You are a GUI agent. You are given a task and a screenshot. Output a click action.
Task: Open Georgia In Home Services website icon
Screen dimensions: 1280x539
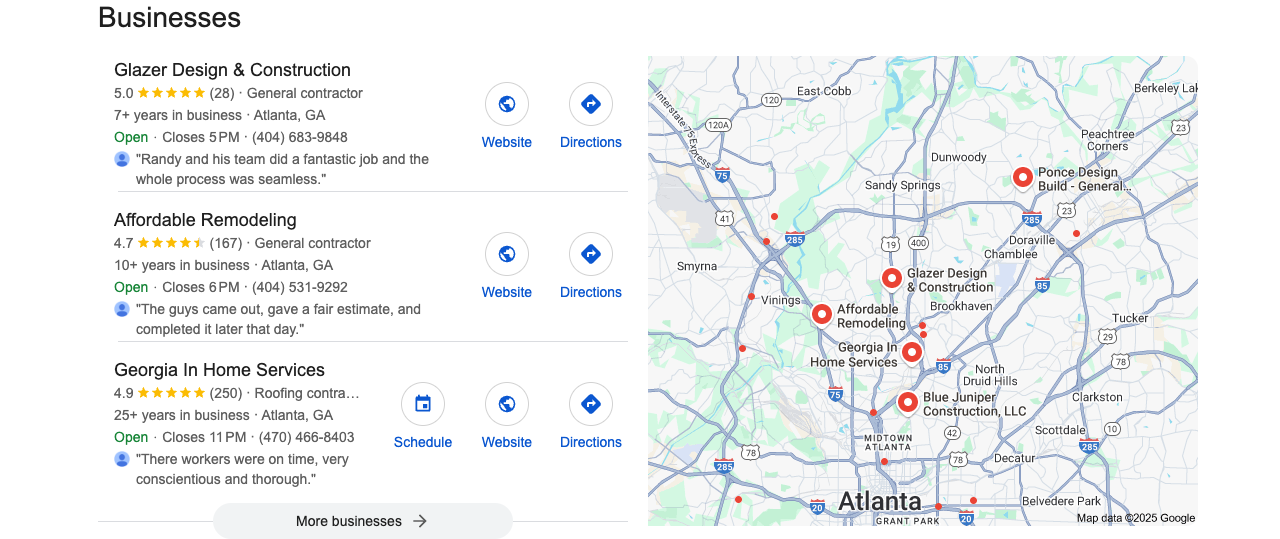pos(507,404)
